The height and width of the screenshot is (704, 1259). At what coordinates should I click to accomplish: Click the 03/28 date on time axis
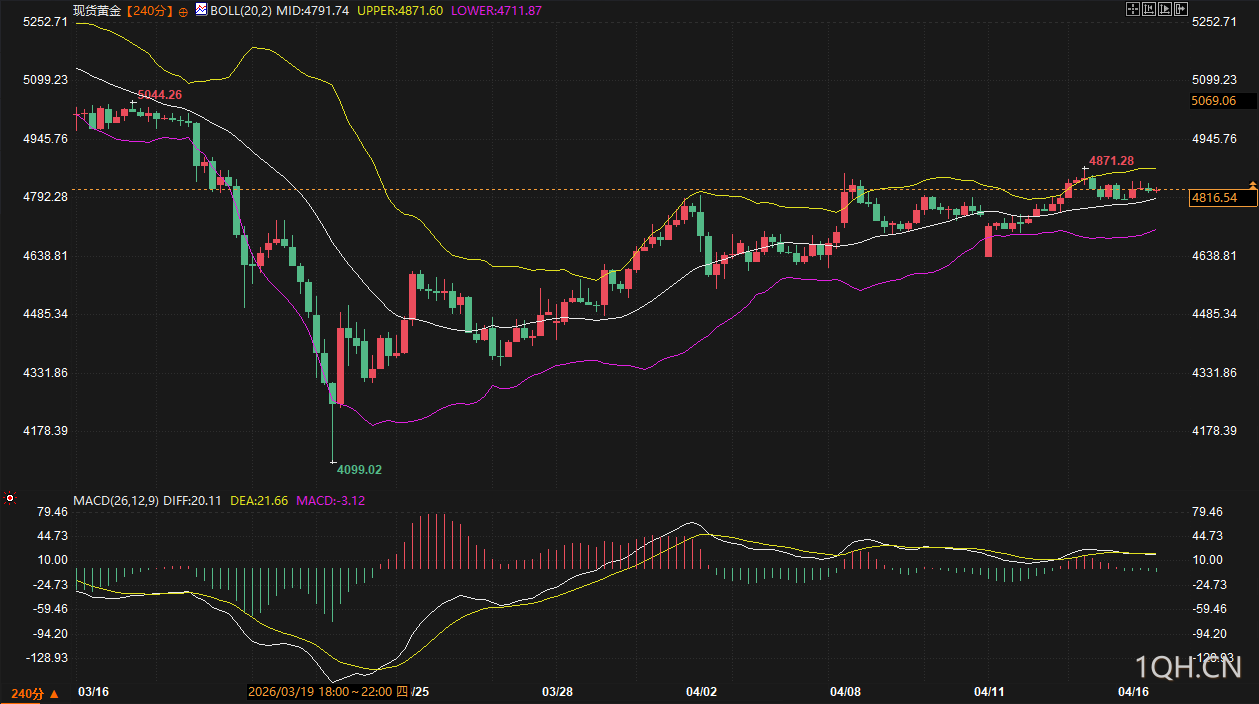(x=557, y=692)
